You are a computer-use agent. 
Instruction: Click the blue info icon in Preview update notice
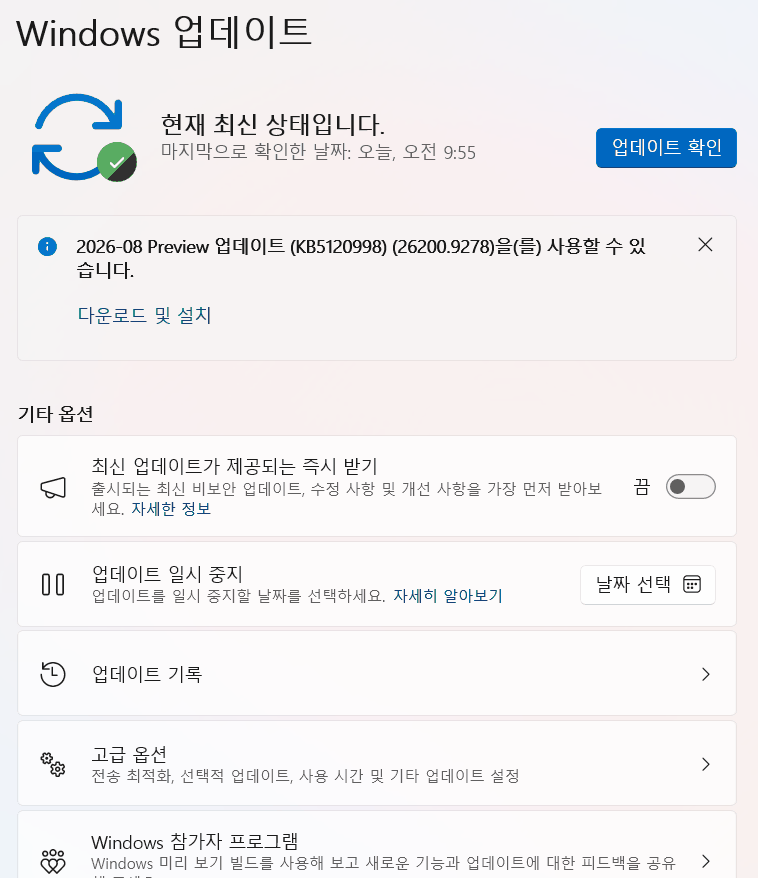point(48,246)
